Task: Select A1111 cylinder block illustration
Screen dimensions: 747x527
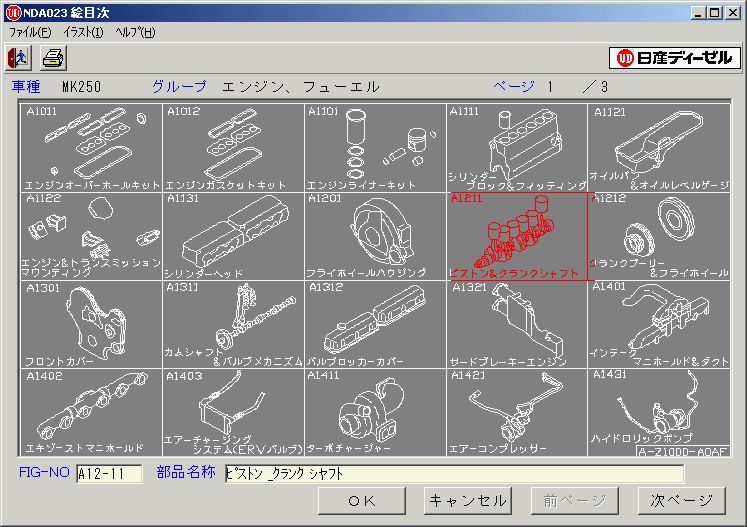Action: click(x=516, y=147)
